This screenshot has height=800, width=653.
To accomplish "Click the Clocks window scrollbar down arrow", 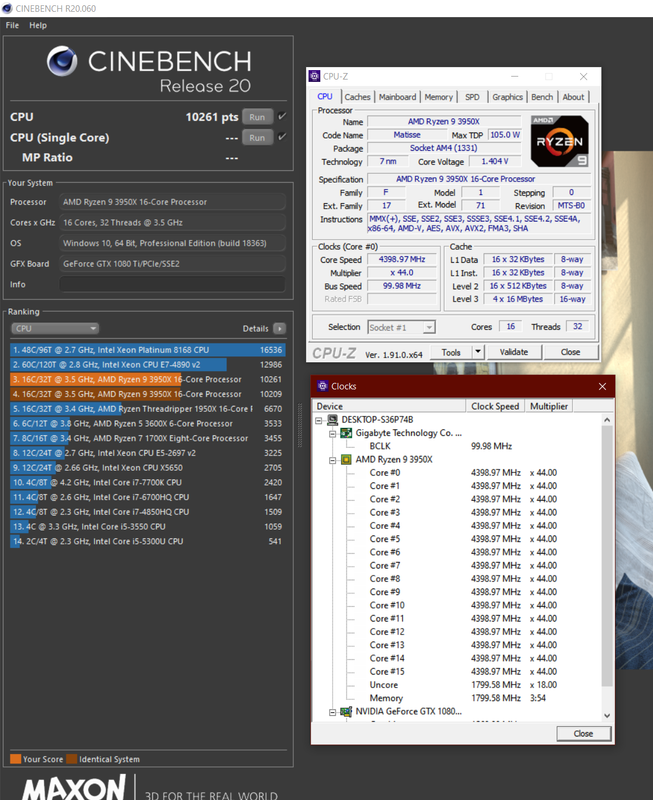I will (607, 715).
